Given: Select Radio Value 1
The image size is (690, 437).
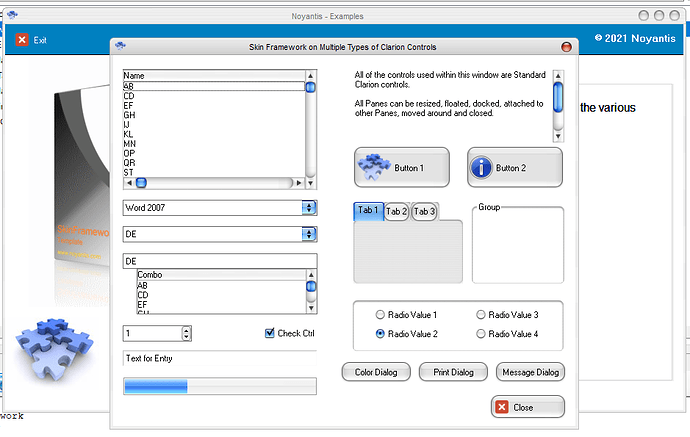Looking at the screenshot, I should [406, 315].
